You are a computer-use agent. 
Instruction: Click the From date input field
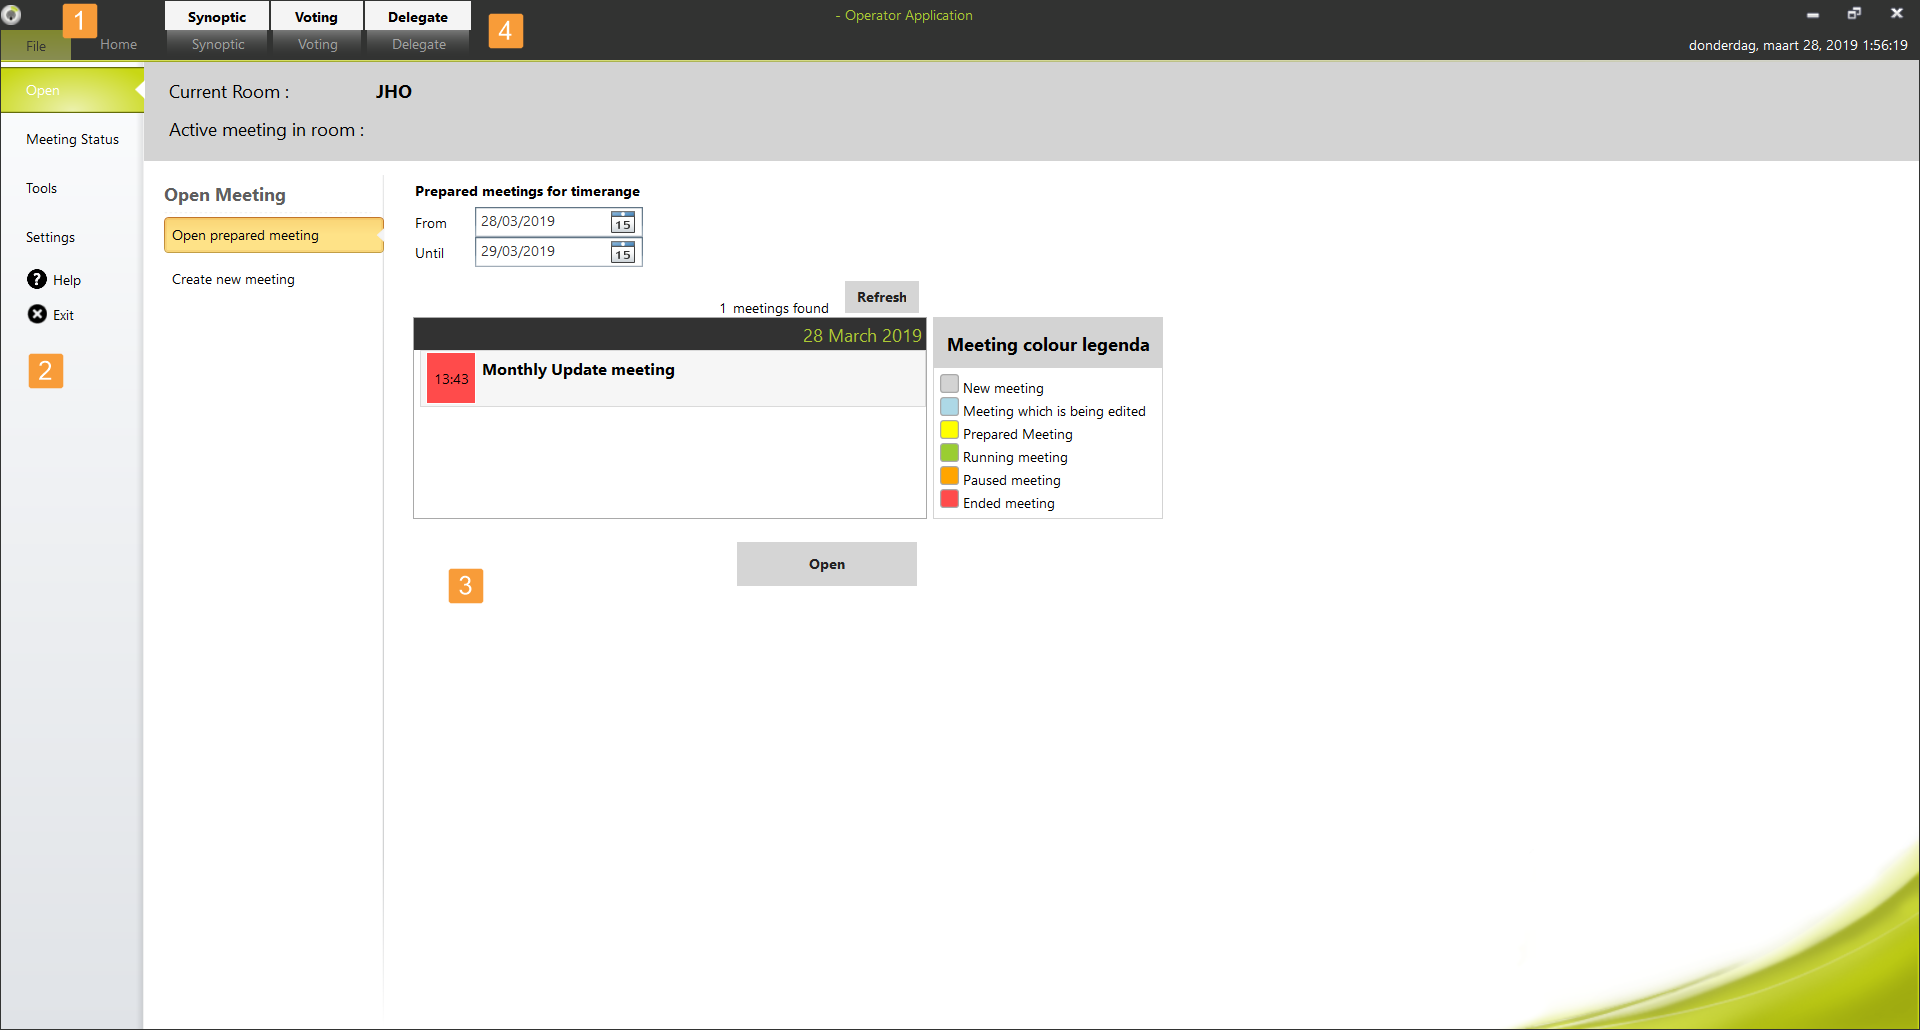click(541, 222)
